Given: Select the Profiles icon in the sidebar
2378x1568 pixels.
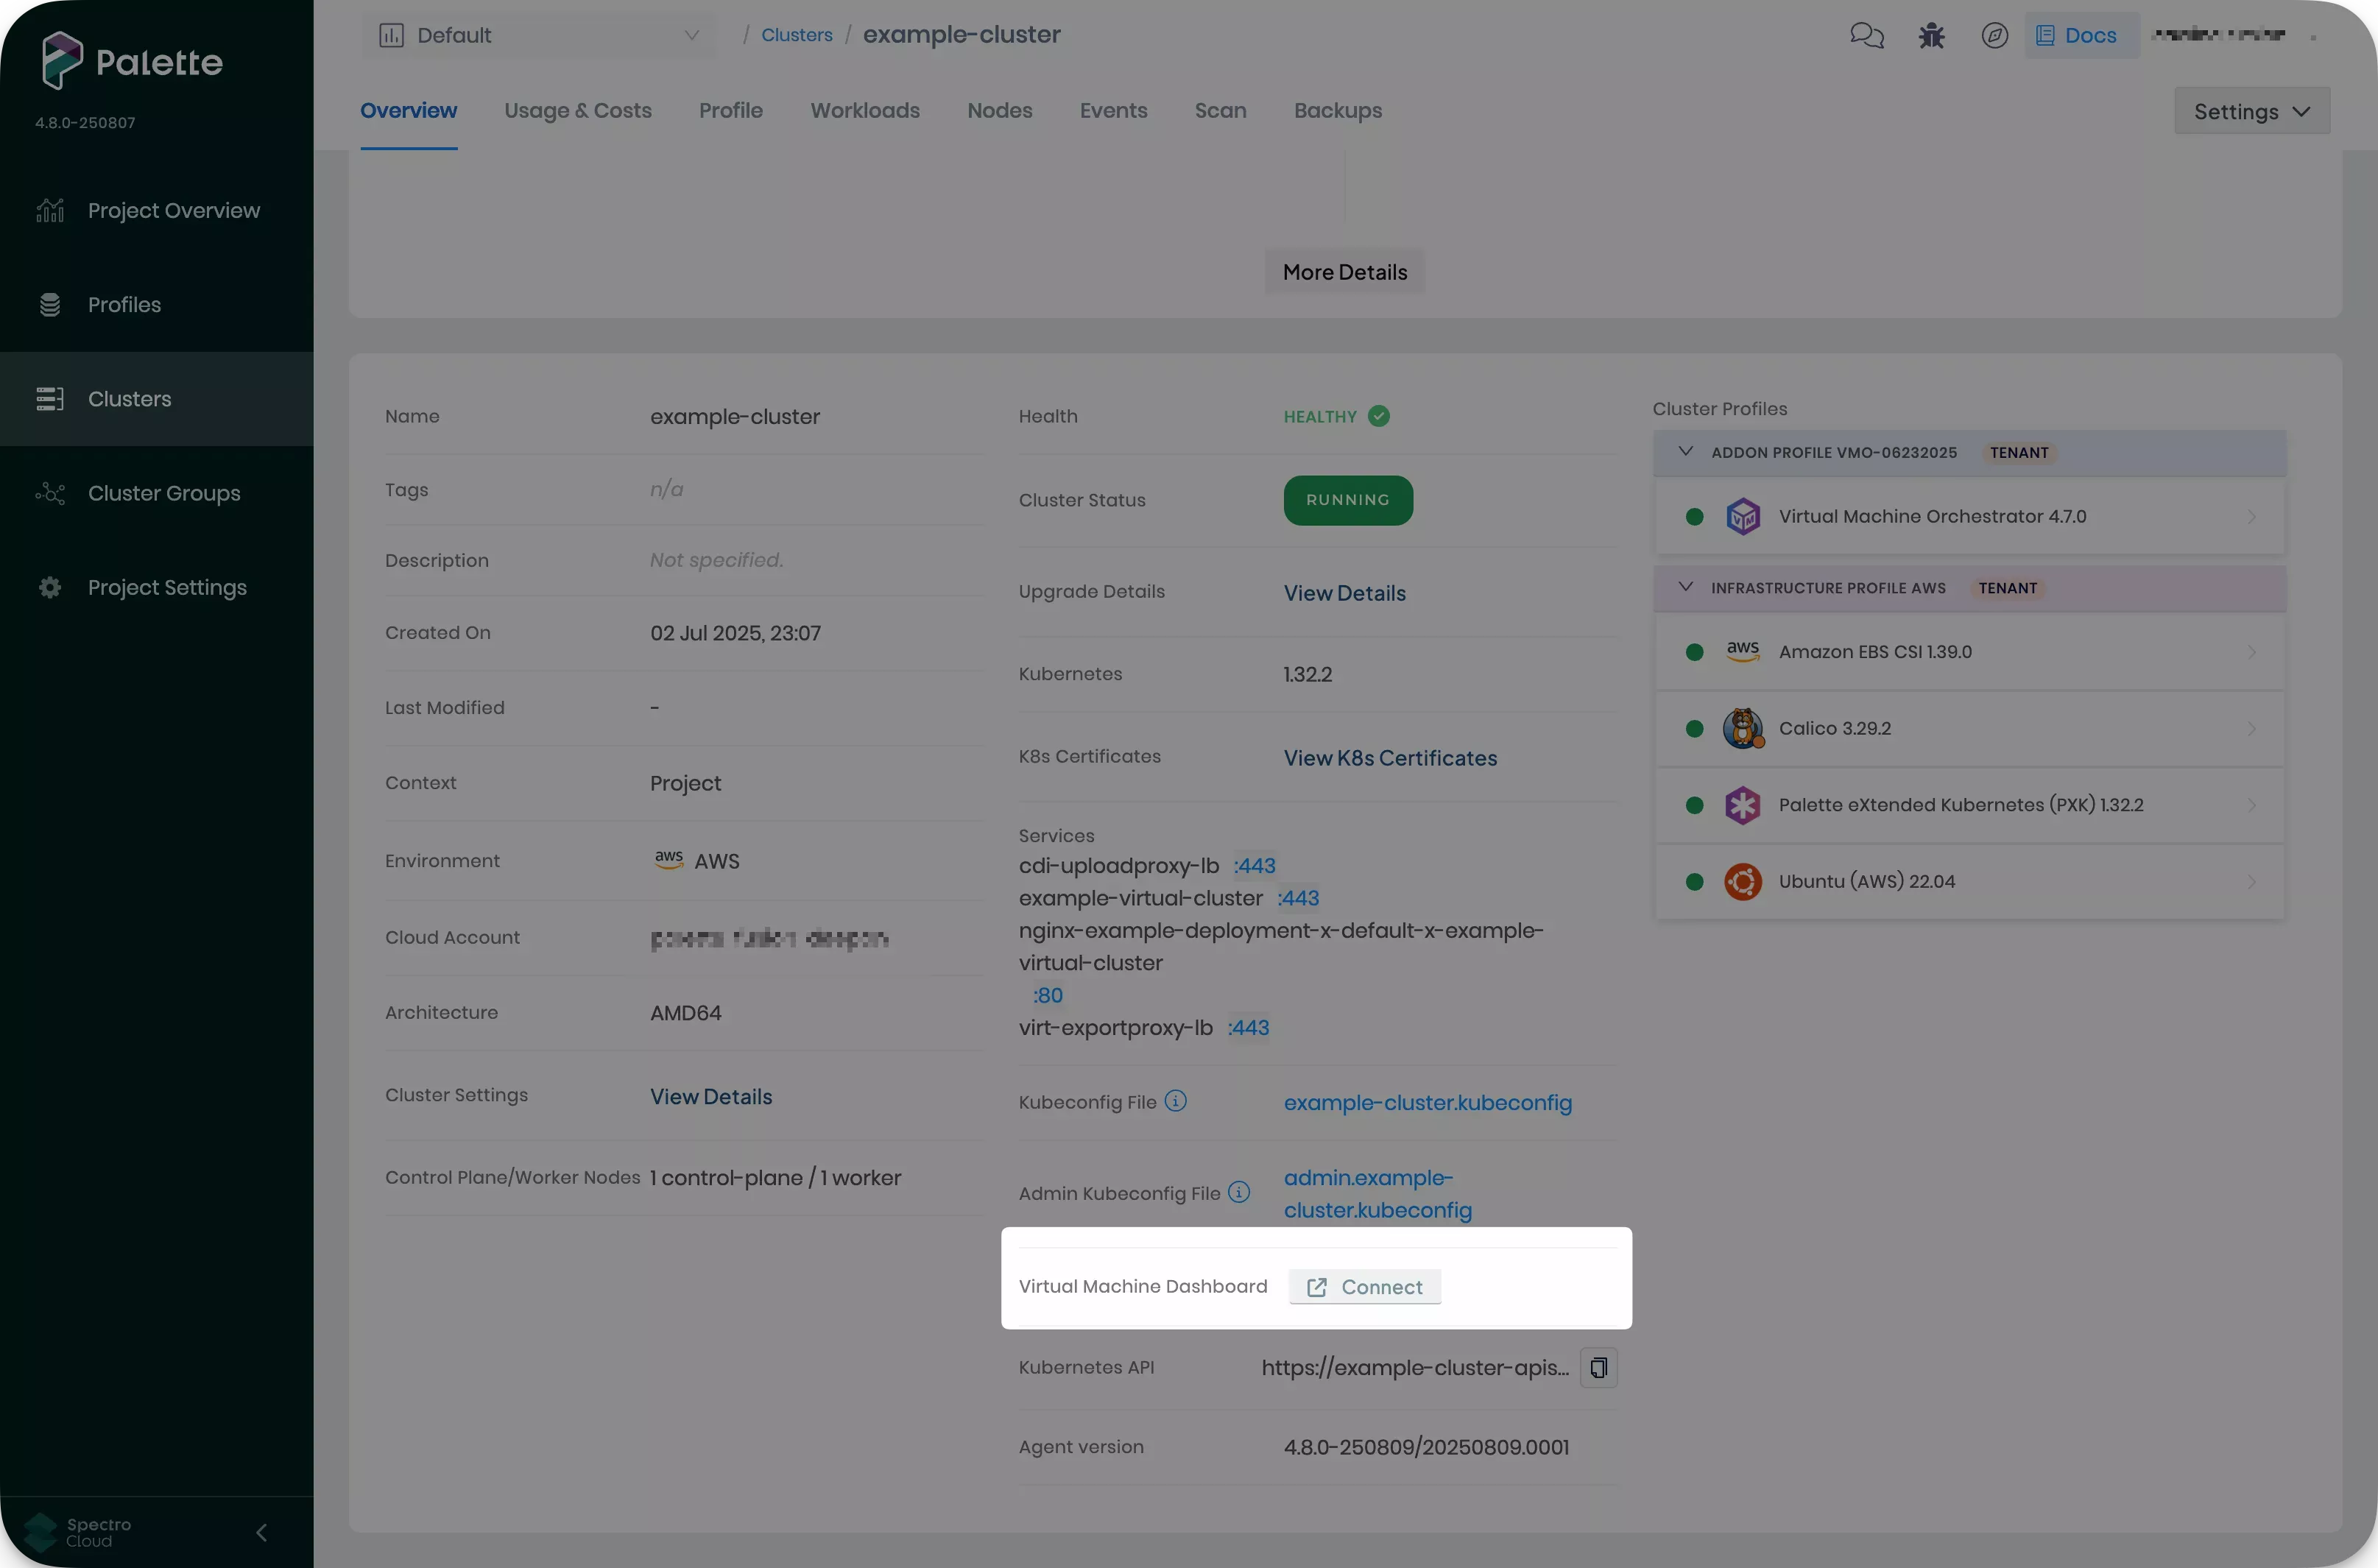Looking at the screenshot, I should tap(50, 304).
